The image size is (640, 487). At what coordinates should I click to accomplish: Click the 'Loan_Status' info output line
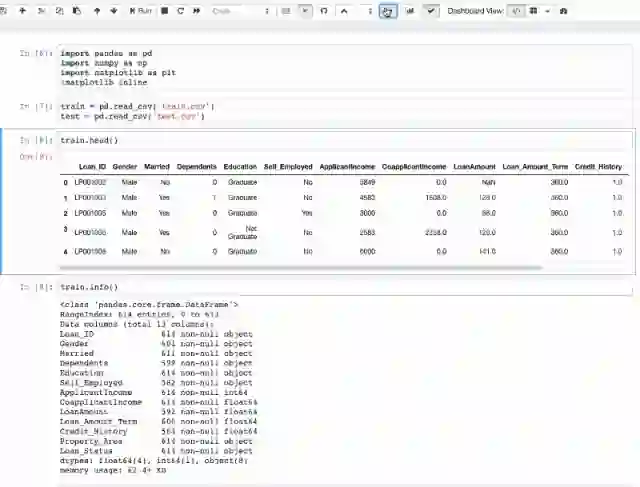tap(156, 451)
